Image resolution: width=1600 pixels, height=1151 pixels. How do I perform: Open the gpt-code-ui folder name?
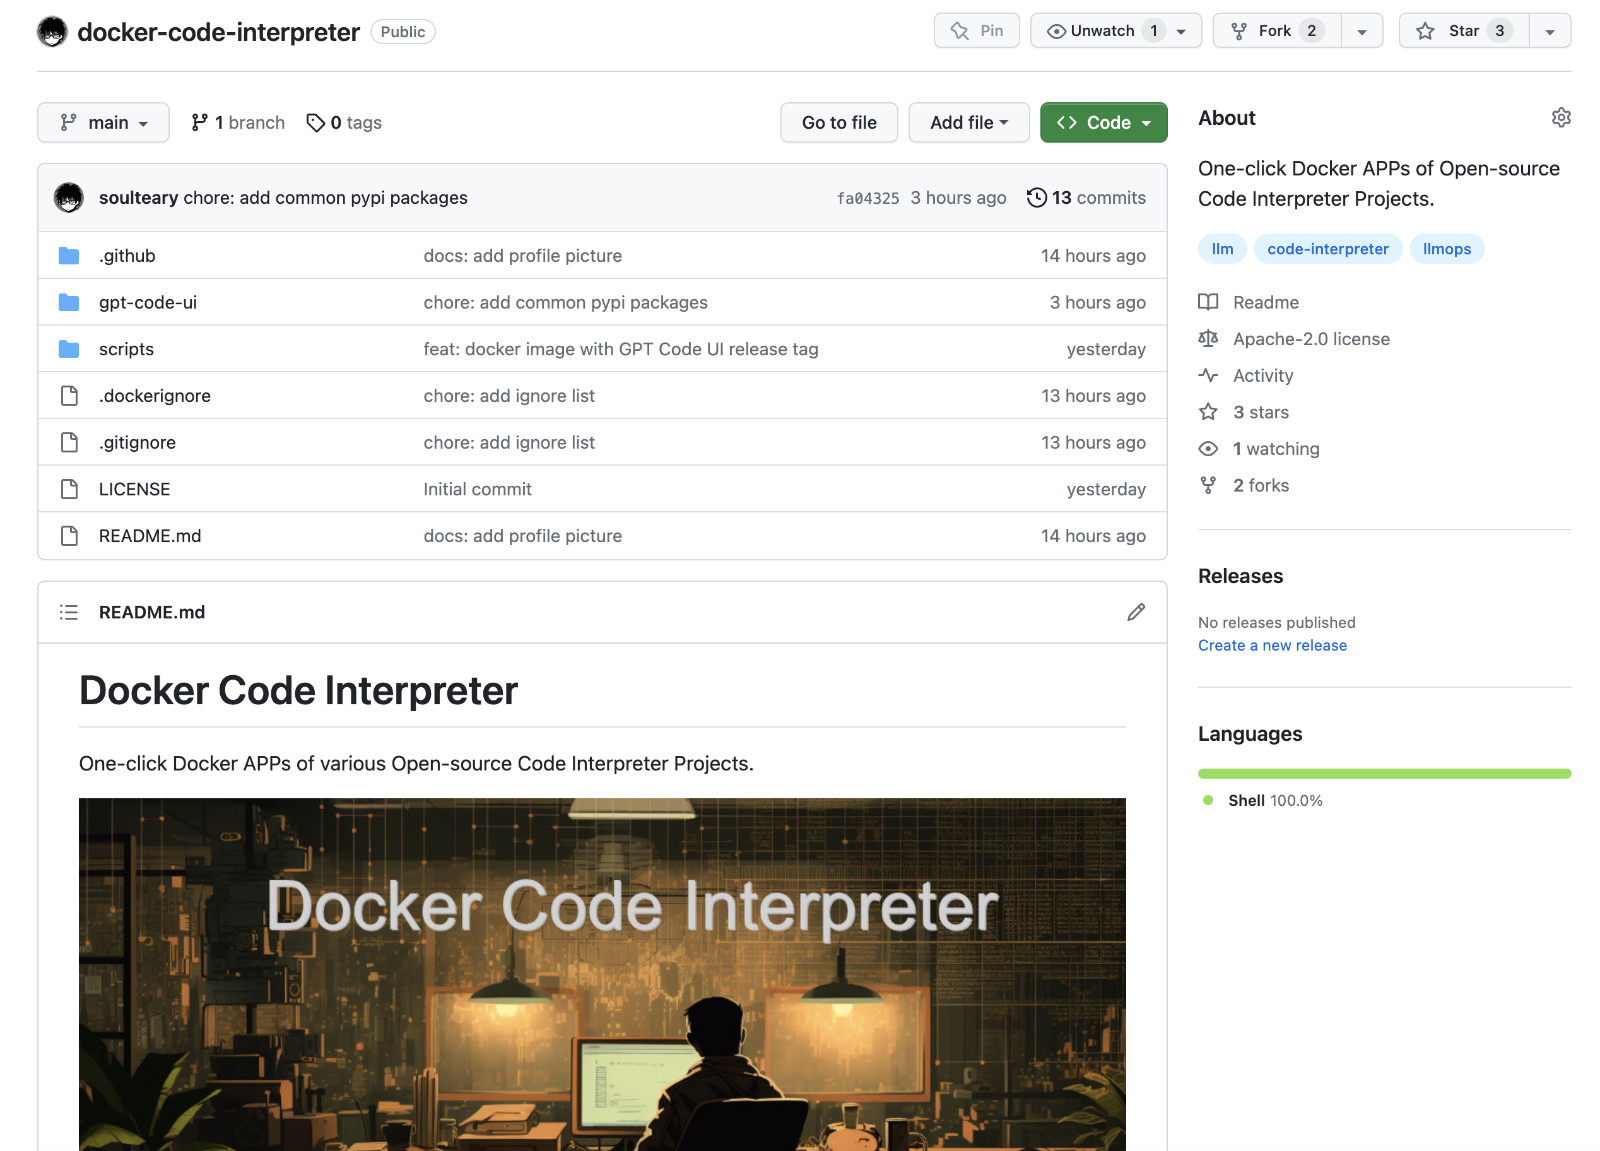pos(148,302)
